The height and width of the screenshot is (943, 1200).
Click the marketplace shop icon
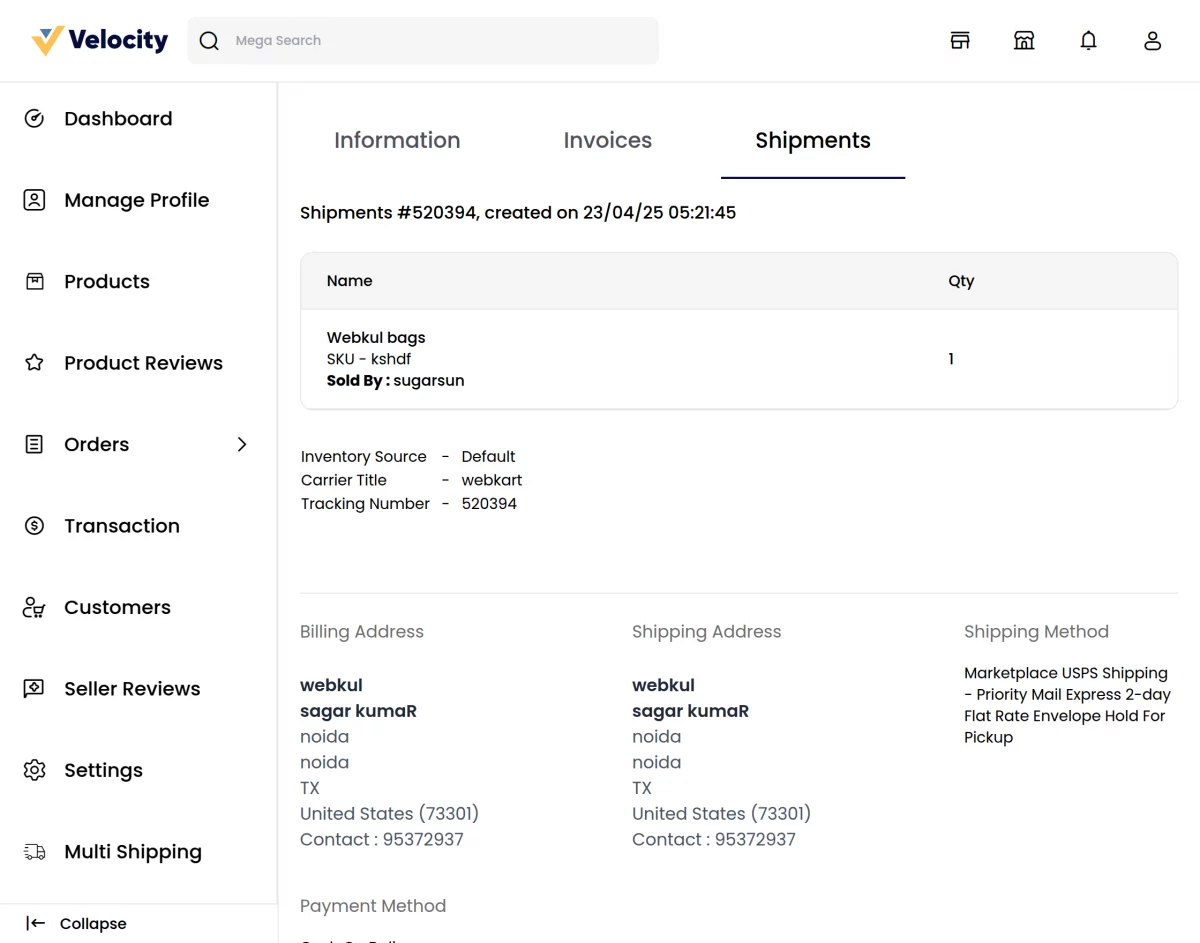1024,40
